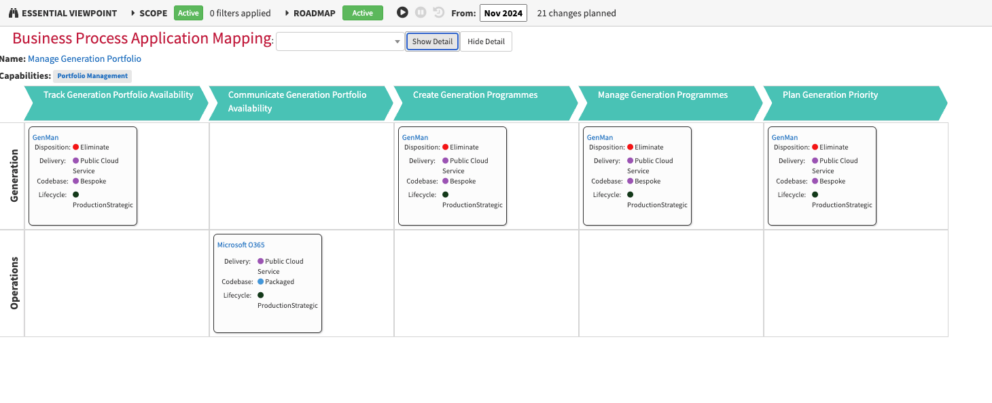992x403 pixels.
Task: Select Communicate Generation Portfolio Availability step
Action: pos(301,102)
